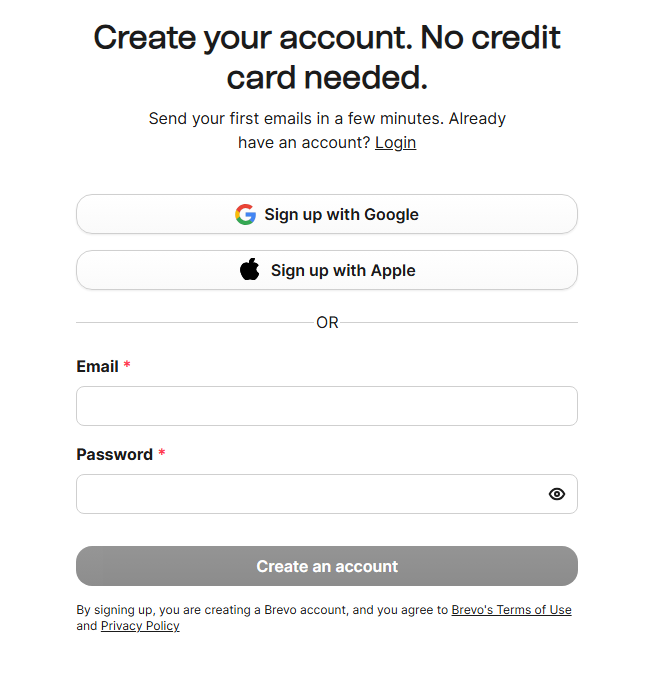The width and height of the screenshot is (652, 685).
Task: Focus the Password input field
Action: pyautogui.click(x=310, y=494)
